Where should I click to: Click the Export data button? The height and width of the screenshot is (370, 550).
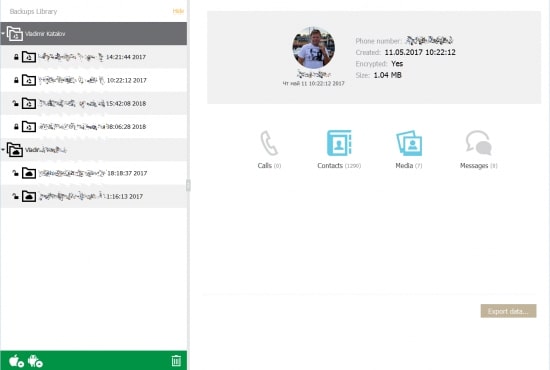pos(508,311)
